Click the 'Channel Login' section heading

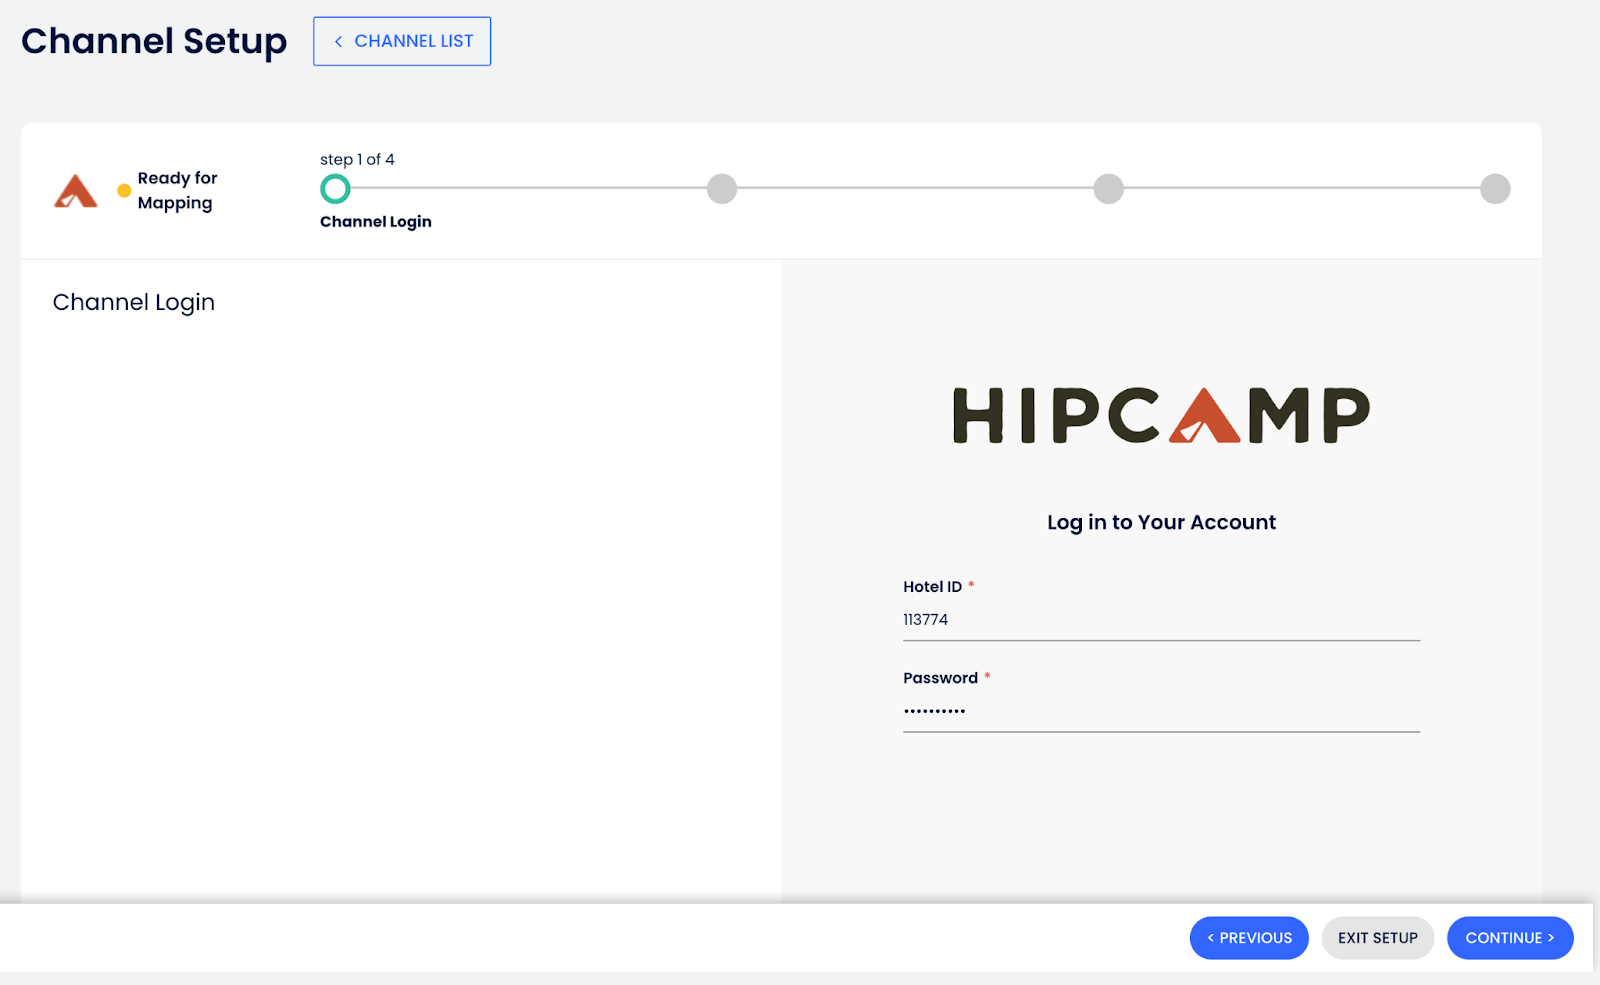[134, 302]
